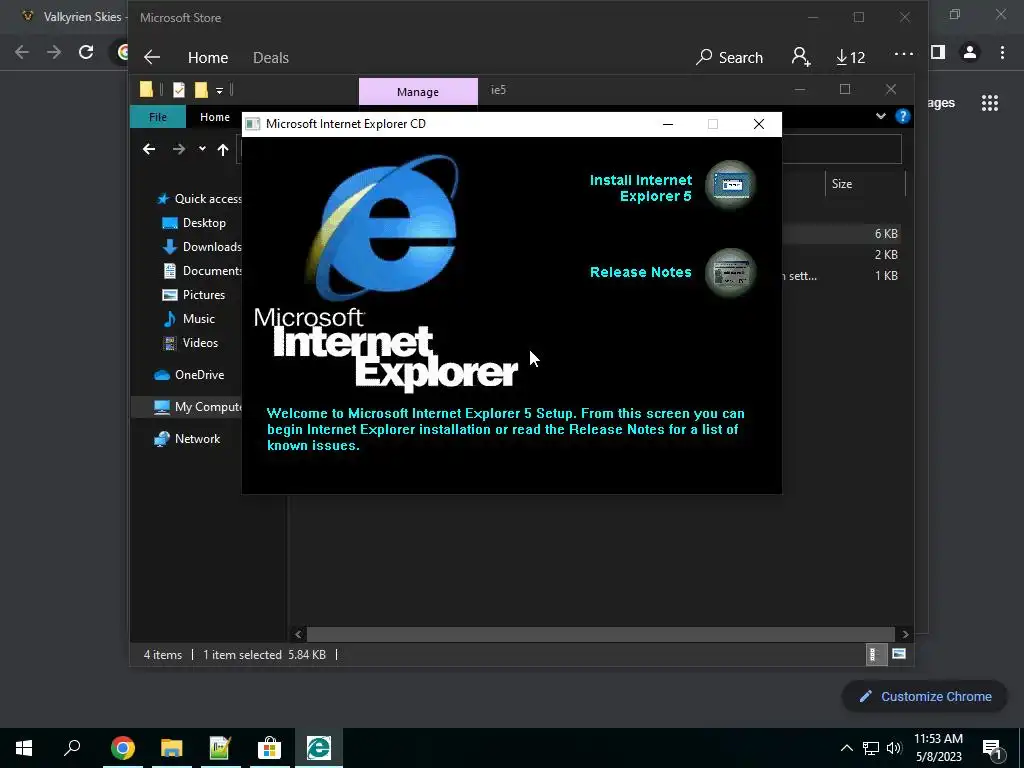
Task: Open downloads and updates in Microsoft Store
Action: pyautogui.click(x=850, y=57)
